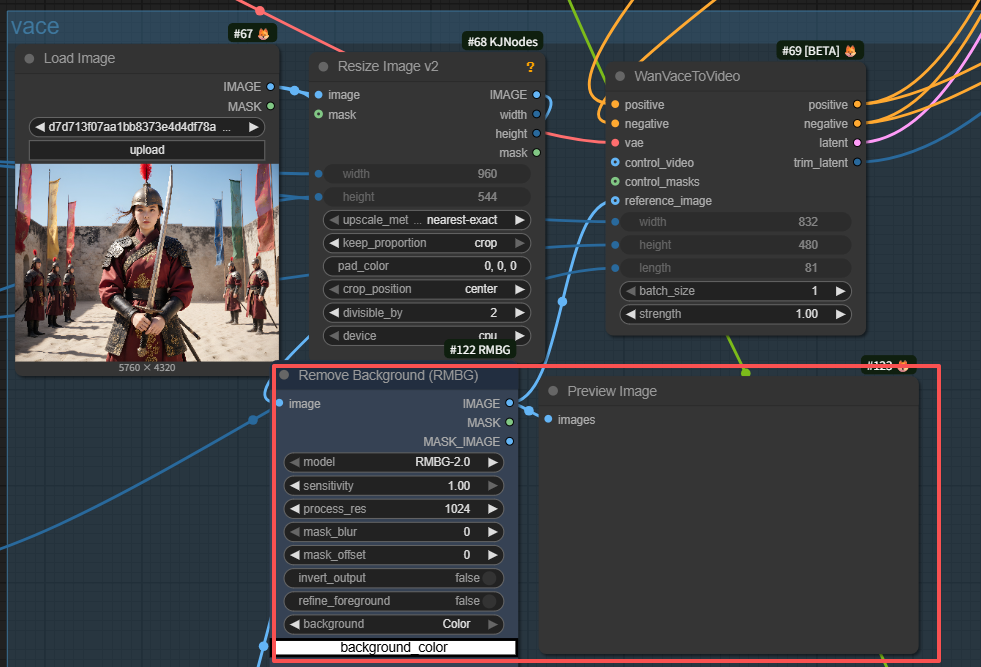Toggle refine_foreground in RMBG node
Image resolution: width=981 pixels, height=667 pixels.
pos(394,601)
